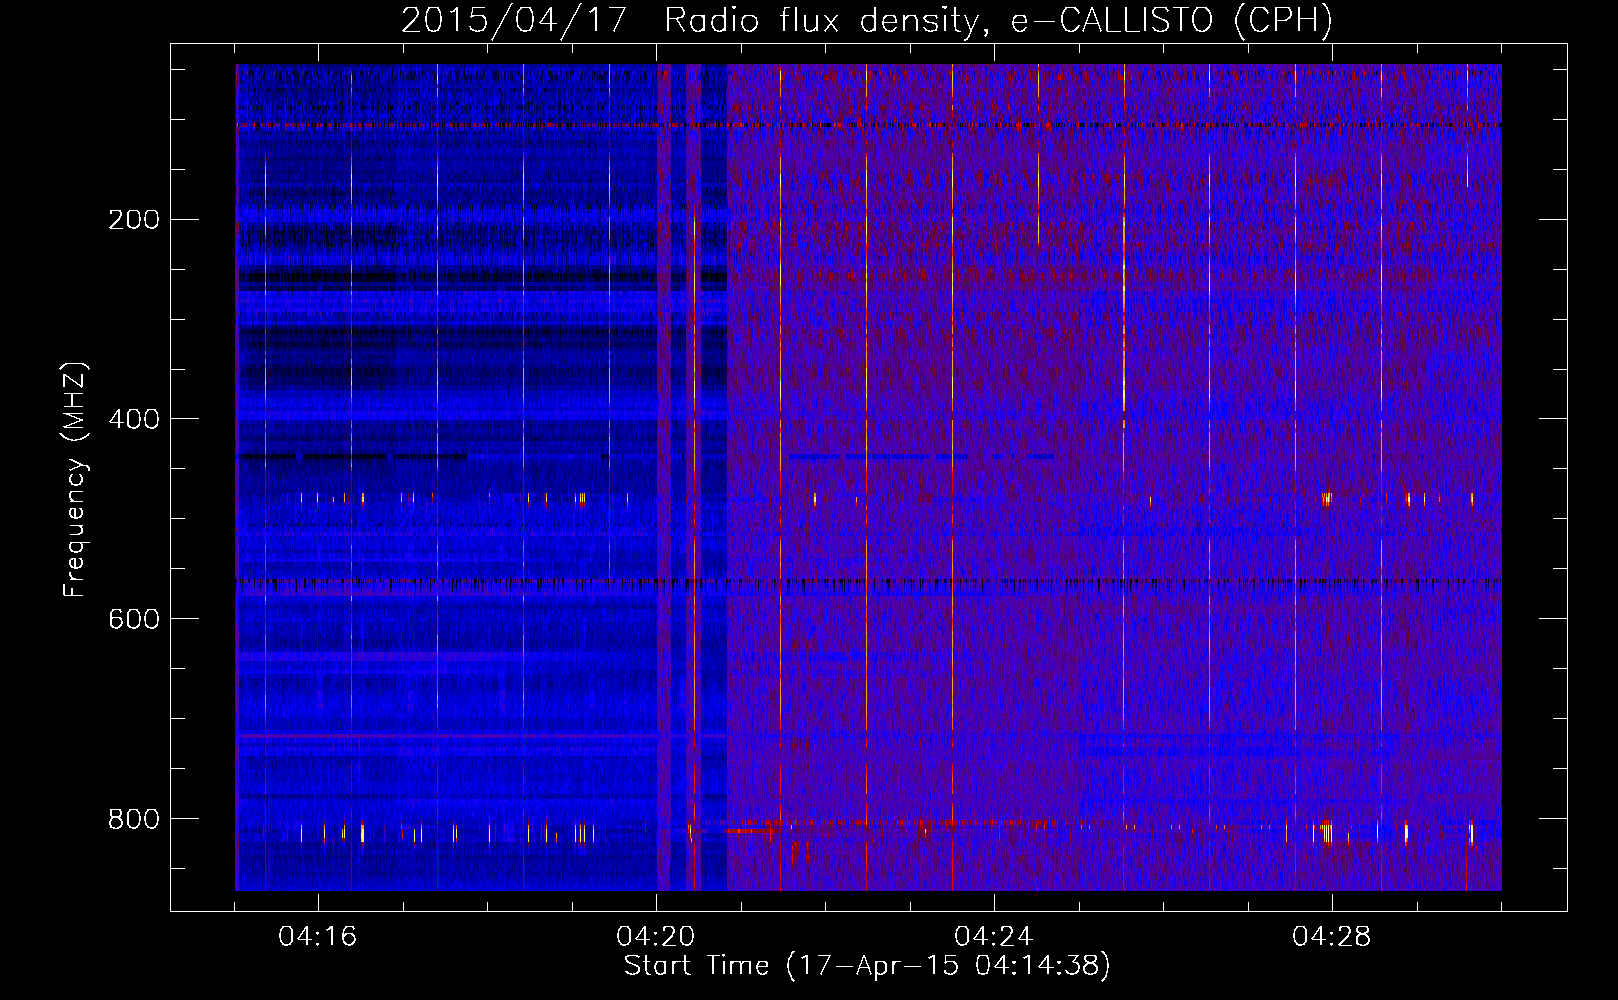
Task: Click the 'Frequency (MHZ)' axis label
Action: [x=75, y=480]
